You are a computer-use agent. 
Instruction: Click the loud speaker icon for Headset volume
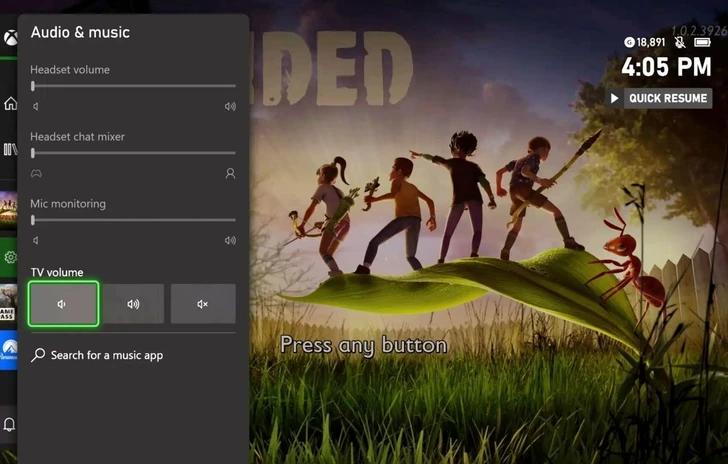click(x=230, y=106)
